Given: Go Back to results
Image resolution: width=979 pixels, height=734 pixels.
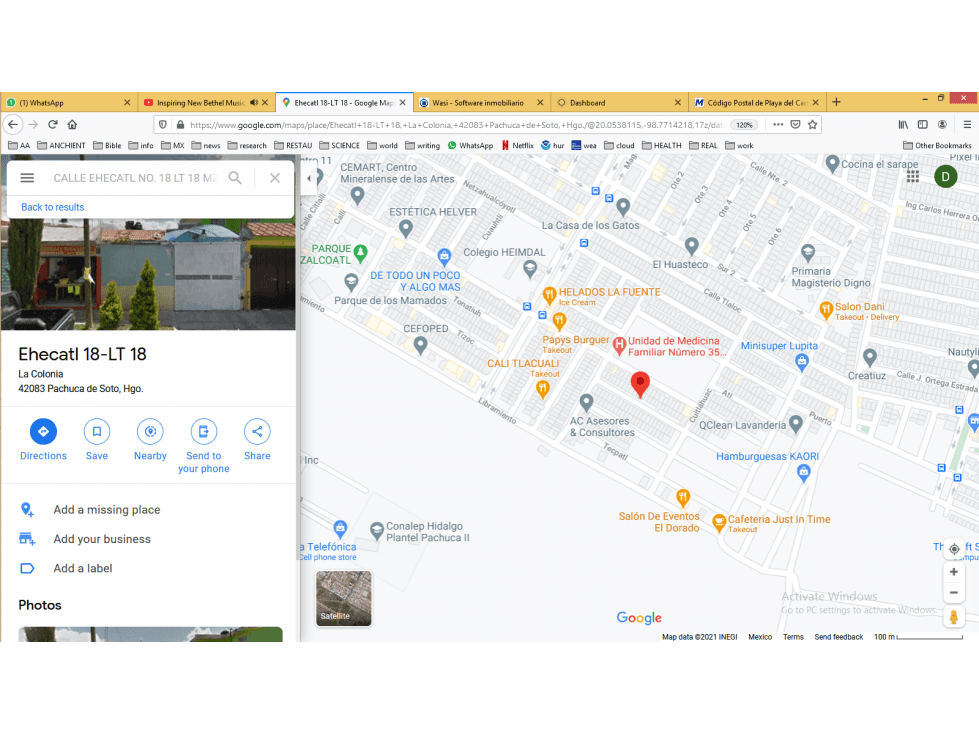Looking at the screenshot, I should coord(52,207).
